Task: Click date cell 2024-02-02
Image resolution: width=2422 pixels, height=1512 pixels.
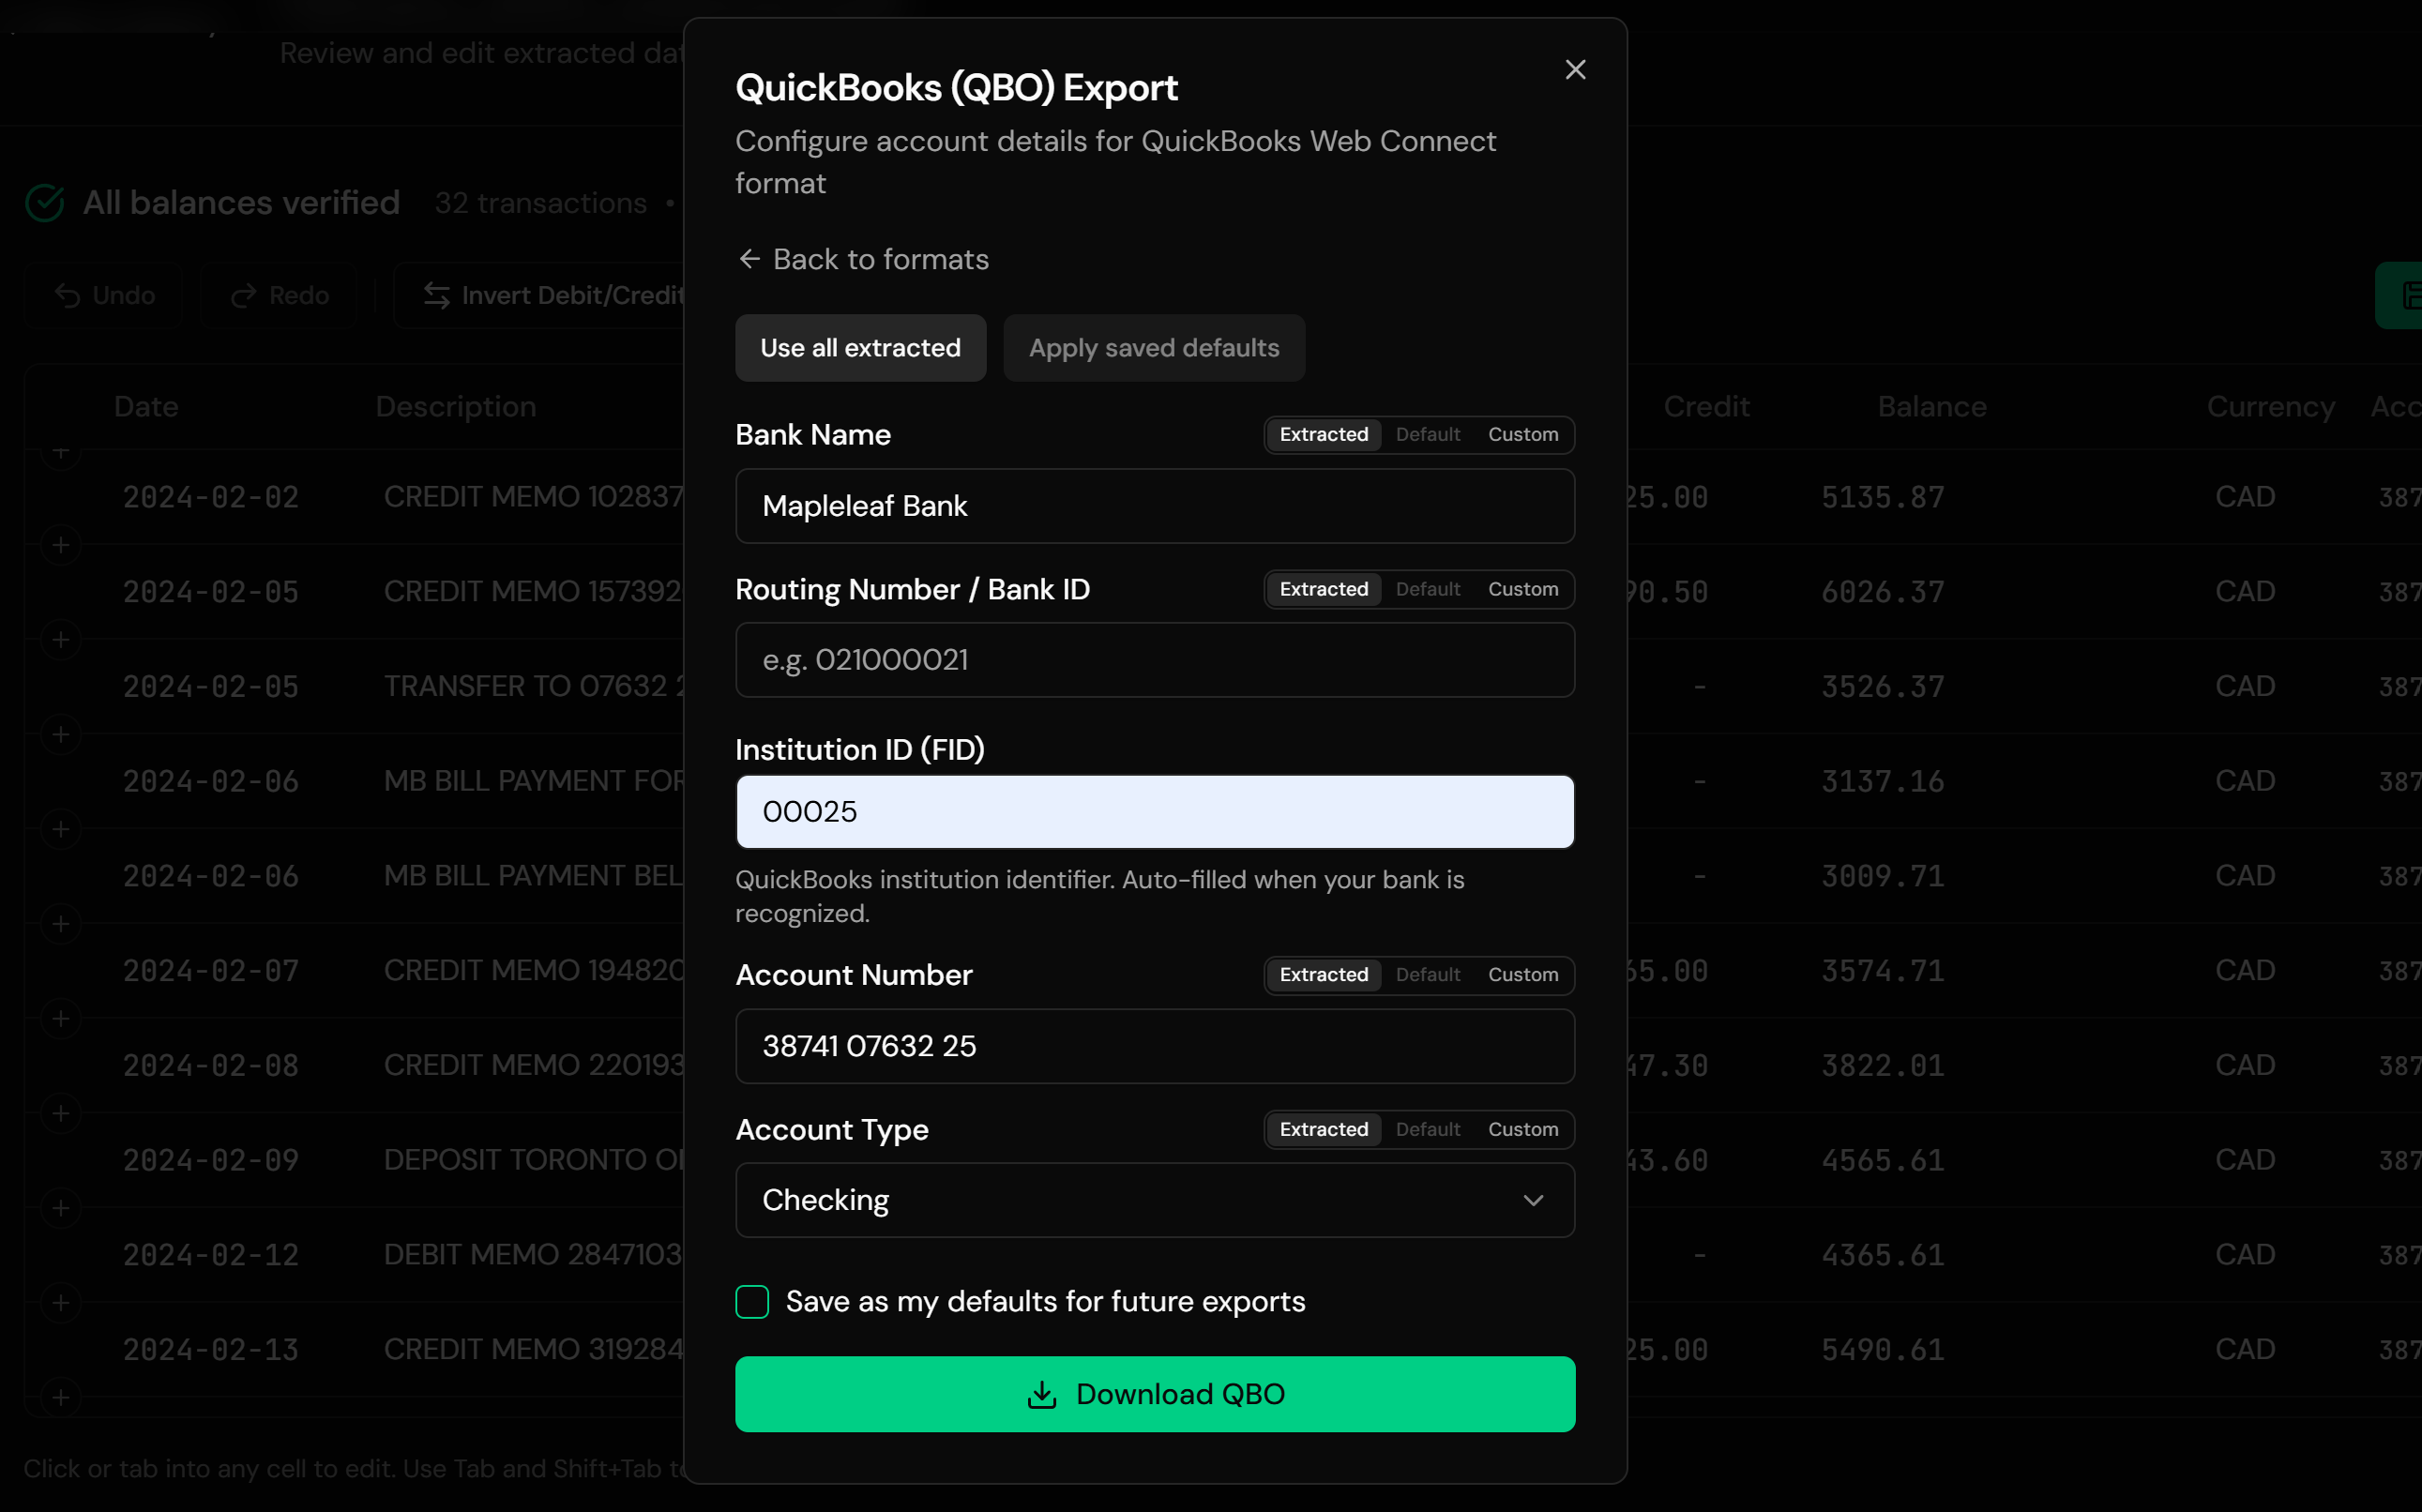Action: click(x=211, y=497)
